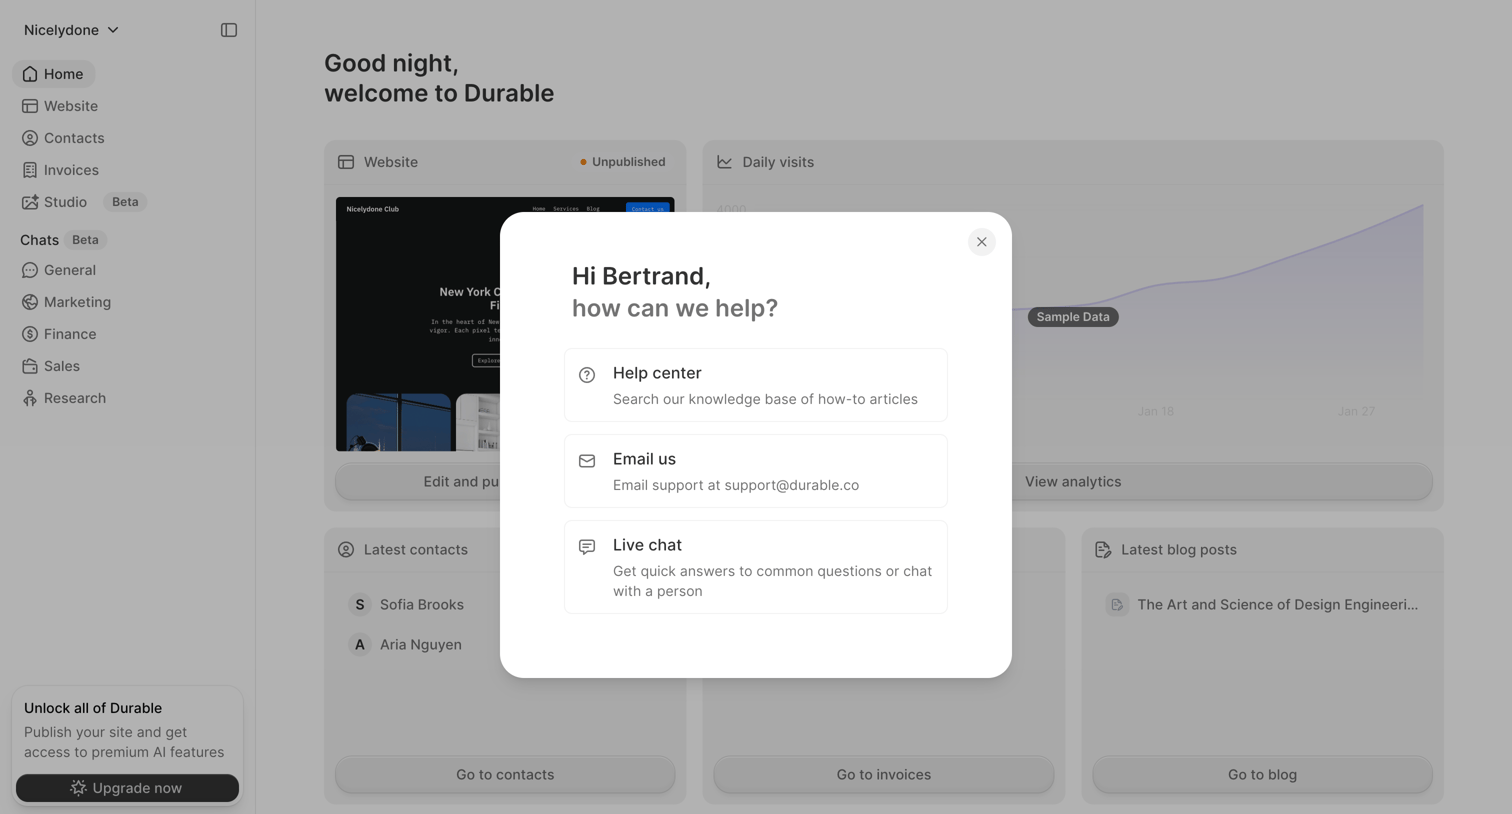Click the Live chat bubble icon
This screenshot has height=814, width=1512.
[x=587, y=547]
